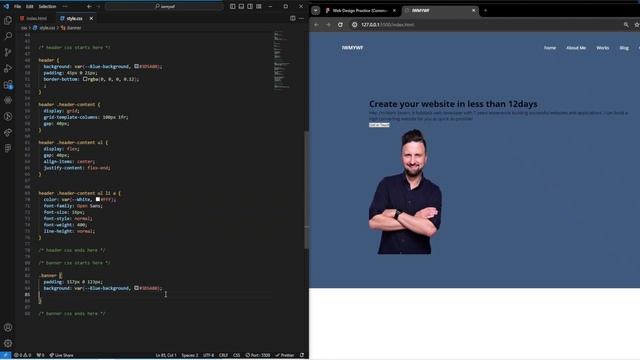This screenshot has height=360, width=640.
Task: Click the Ln 85, Col 1 cursor position
Action: [x=166, y=355]
